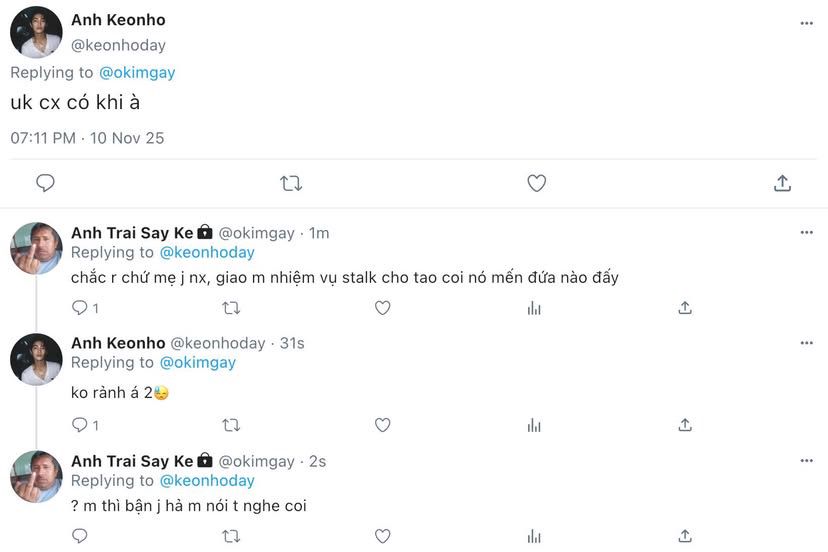This screenshot has height=552, width=828.
Task: Share the main tweet via upload icon
Action: (783, 183)
